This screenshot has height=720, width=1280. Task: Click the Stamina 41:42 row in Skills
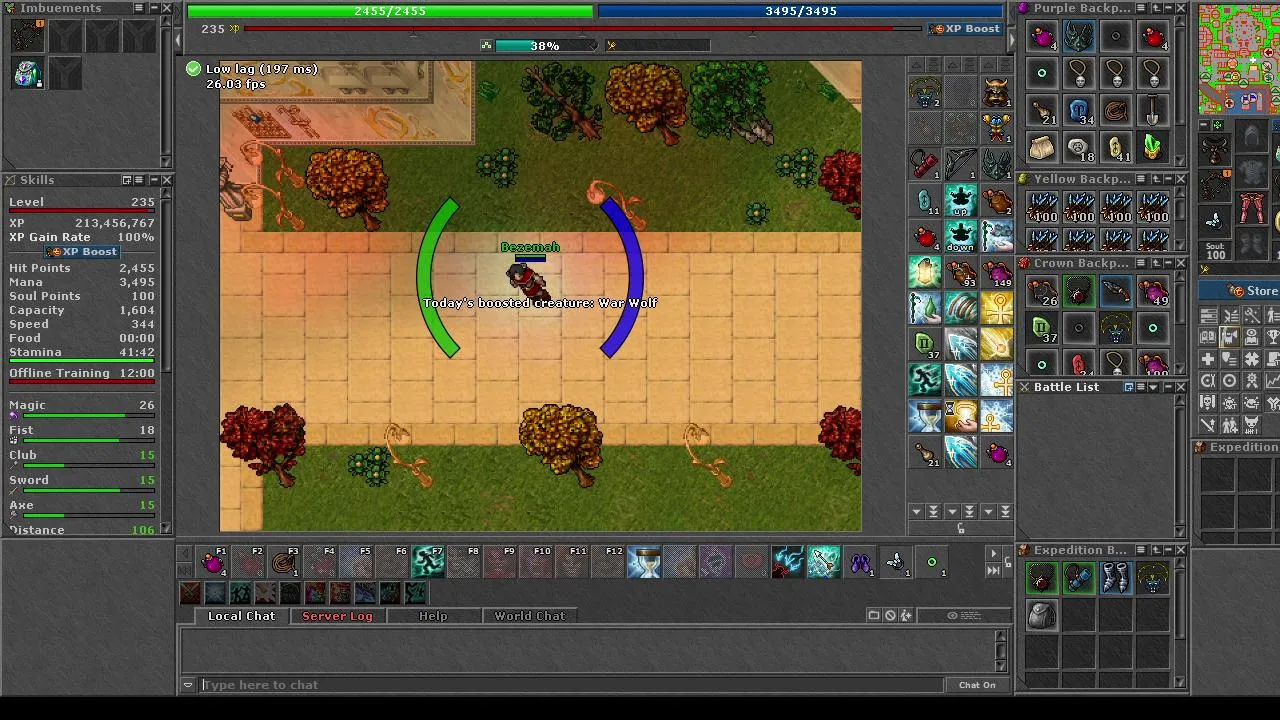point(82,352)
